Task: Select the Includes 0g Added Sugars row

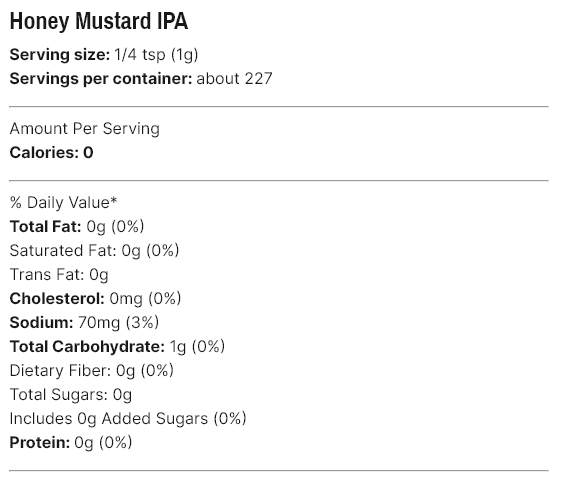Action: tap(128, 419)
